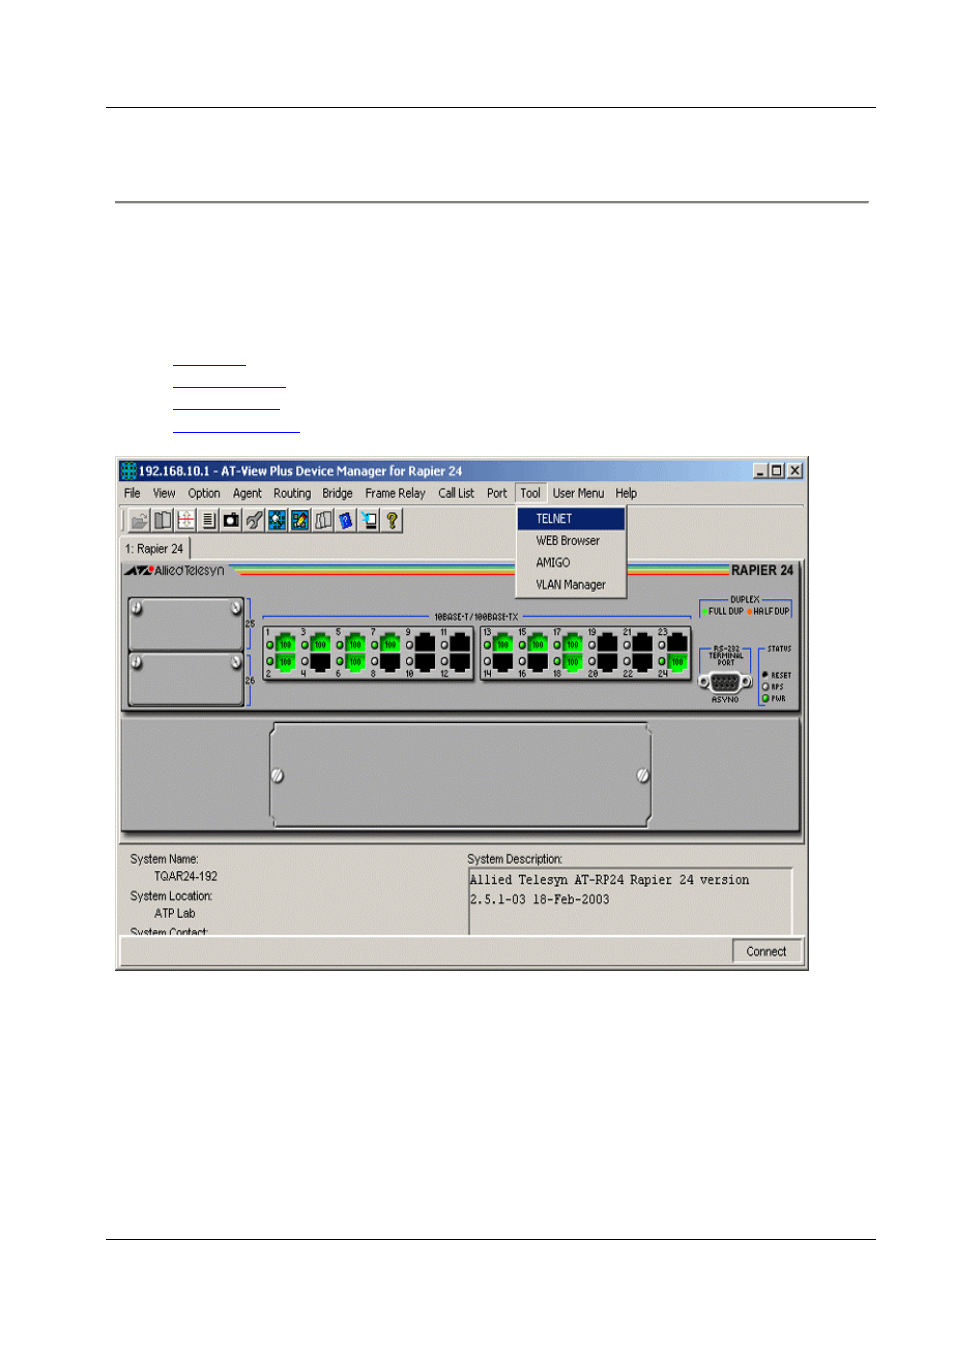Click the folded map toolbar icon
The image size is (954, 1350).
tap(323, 520)
